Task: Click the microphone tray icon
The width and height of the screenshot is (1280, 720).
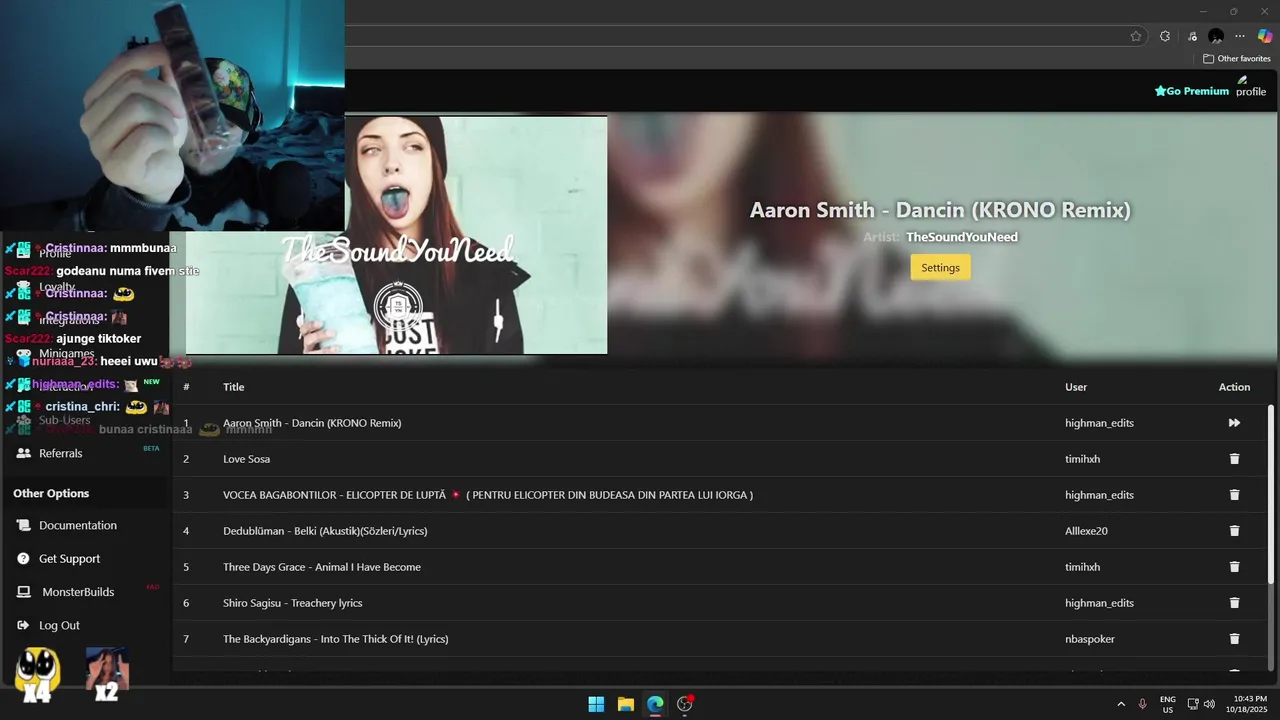Action: click(x=1142, y=704)
